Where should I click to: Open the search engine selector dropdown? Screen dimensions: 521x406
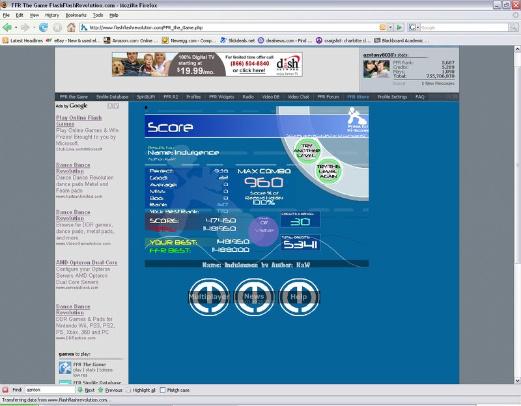click(x=414, y=27)
